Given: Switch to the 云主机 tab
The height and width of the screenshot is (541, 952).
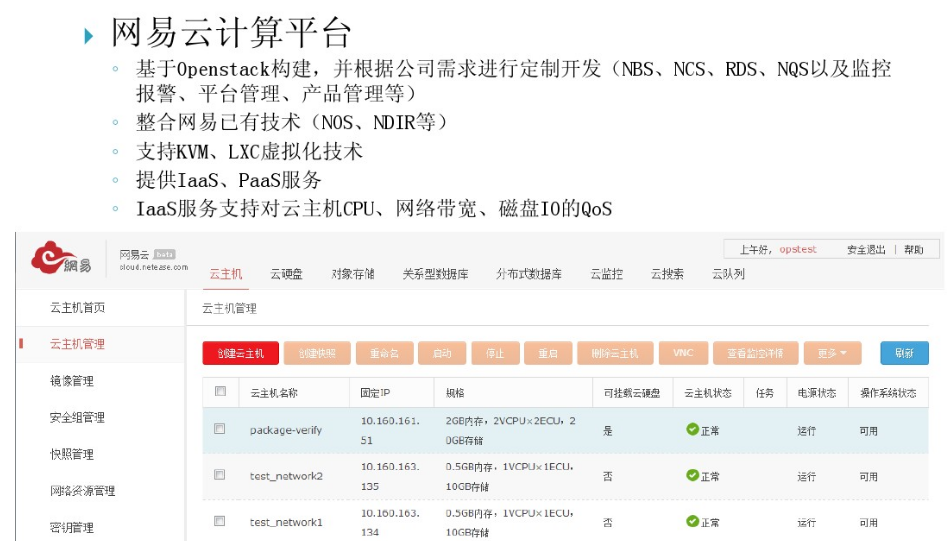Looking at the screenshot, I should coord(226,274).
